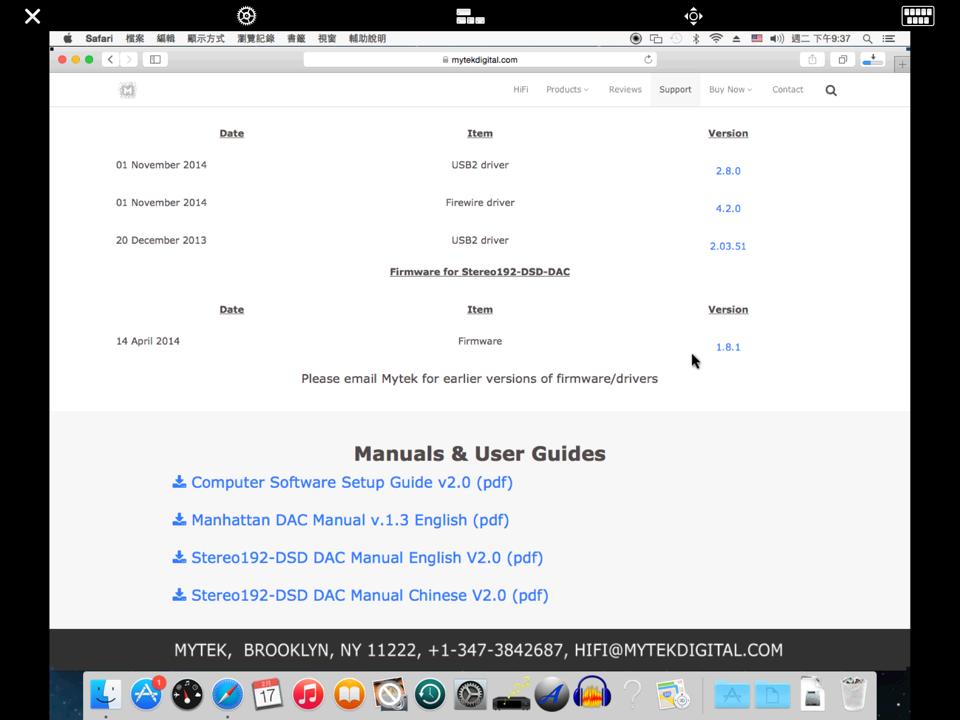Open the Reviews page

625,89
